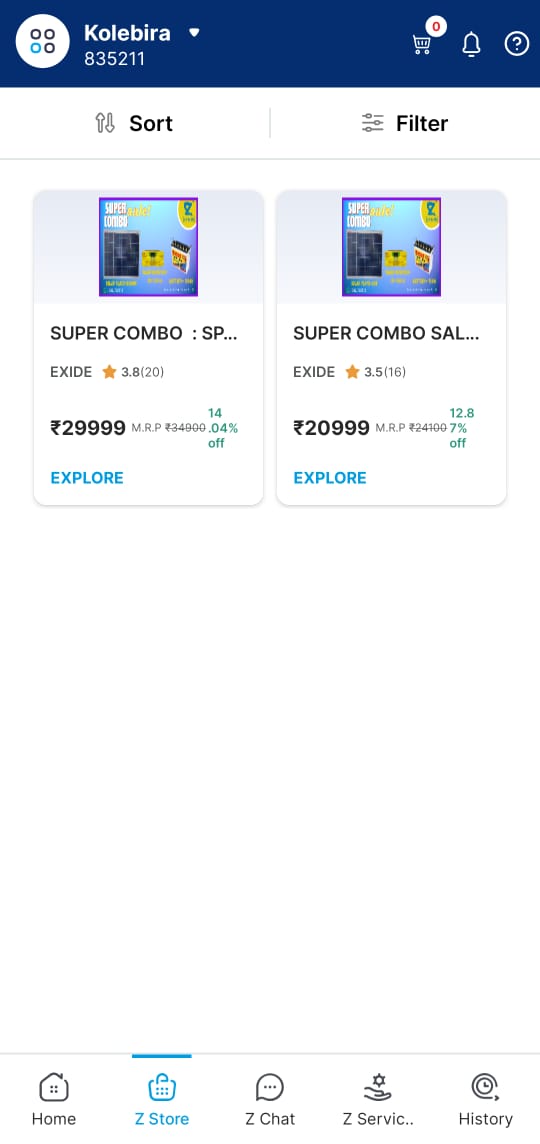Tap the SUPER COMBO SAL... product title
The image size is (540, 1144).
click(x=386, y=333)
